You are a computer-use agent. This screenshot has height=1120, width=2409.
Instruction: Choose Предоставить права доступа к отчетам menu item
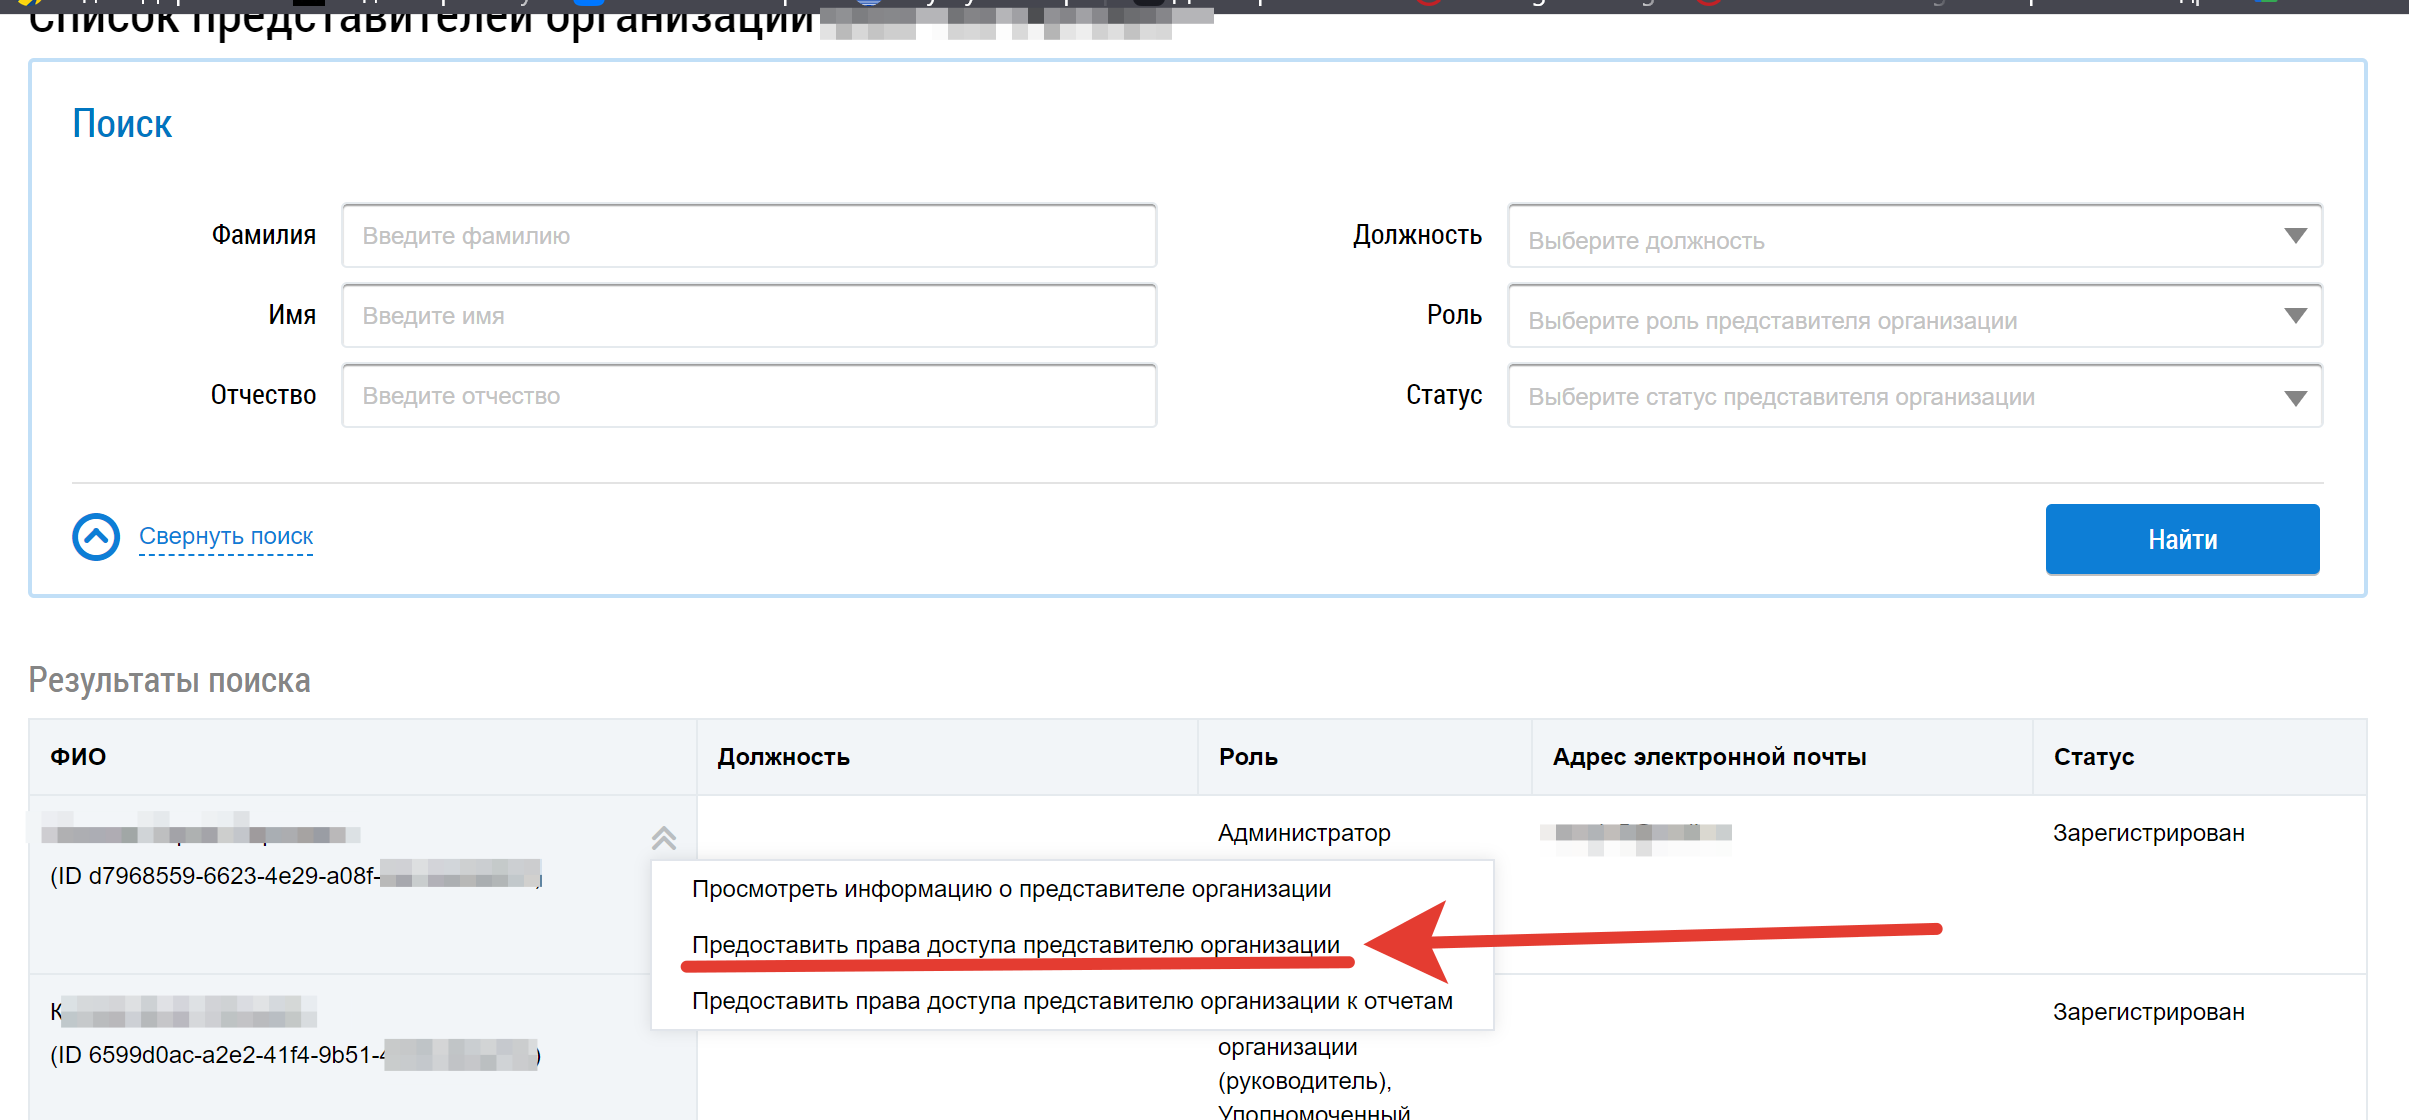(1072, 1001)
